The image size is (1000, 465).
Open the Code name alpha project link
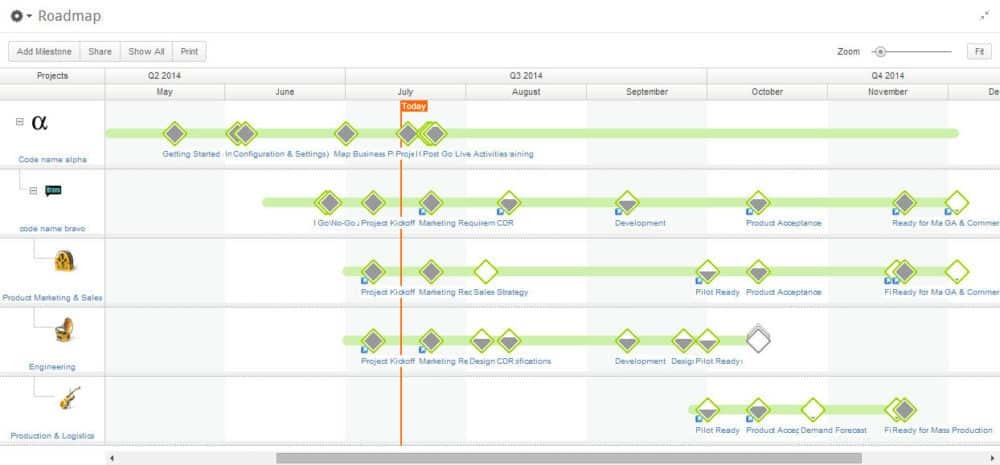pyautogui.click(x=51, y=159)
